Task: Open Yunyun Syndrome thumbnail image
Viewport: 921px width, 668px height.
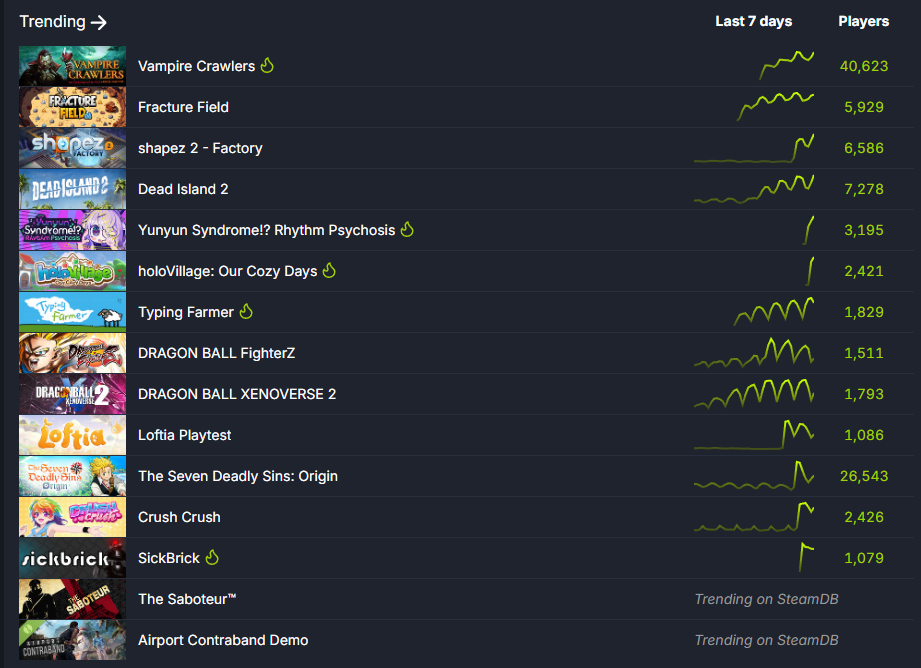Action: click(72, 230)
